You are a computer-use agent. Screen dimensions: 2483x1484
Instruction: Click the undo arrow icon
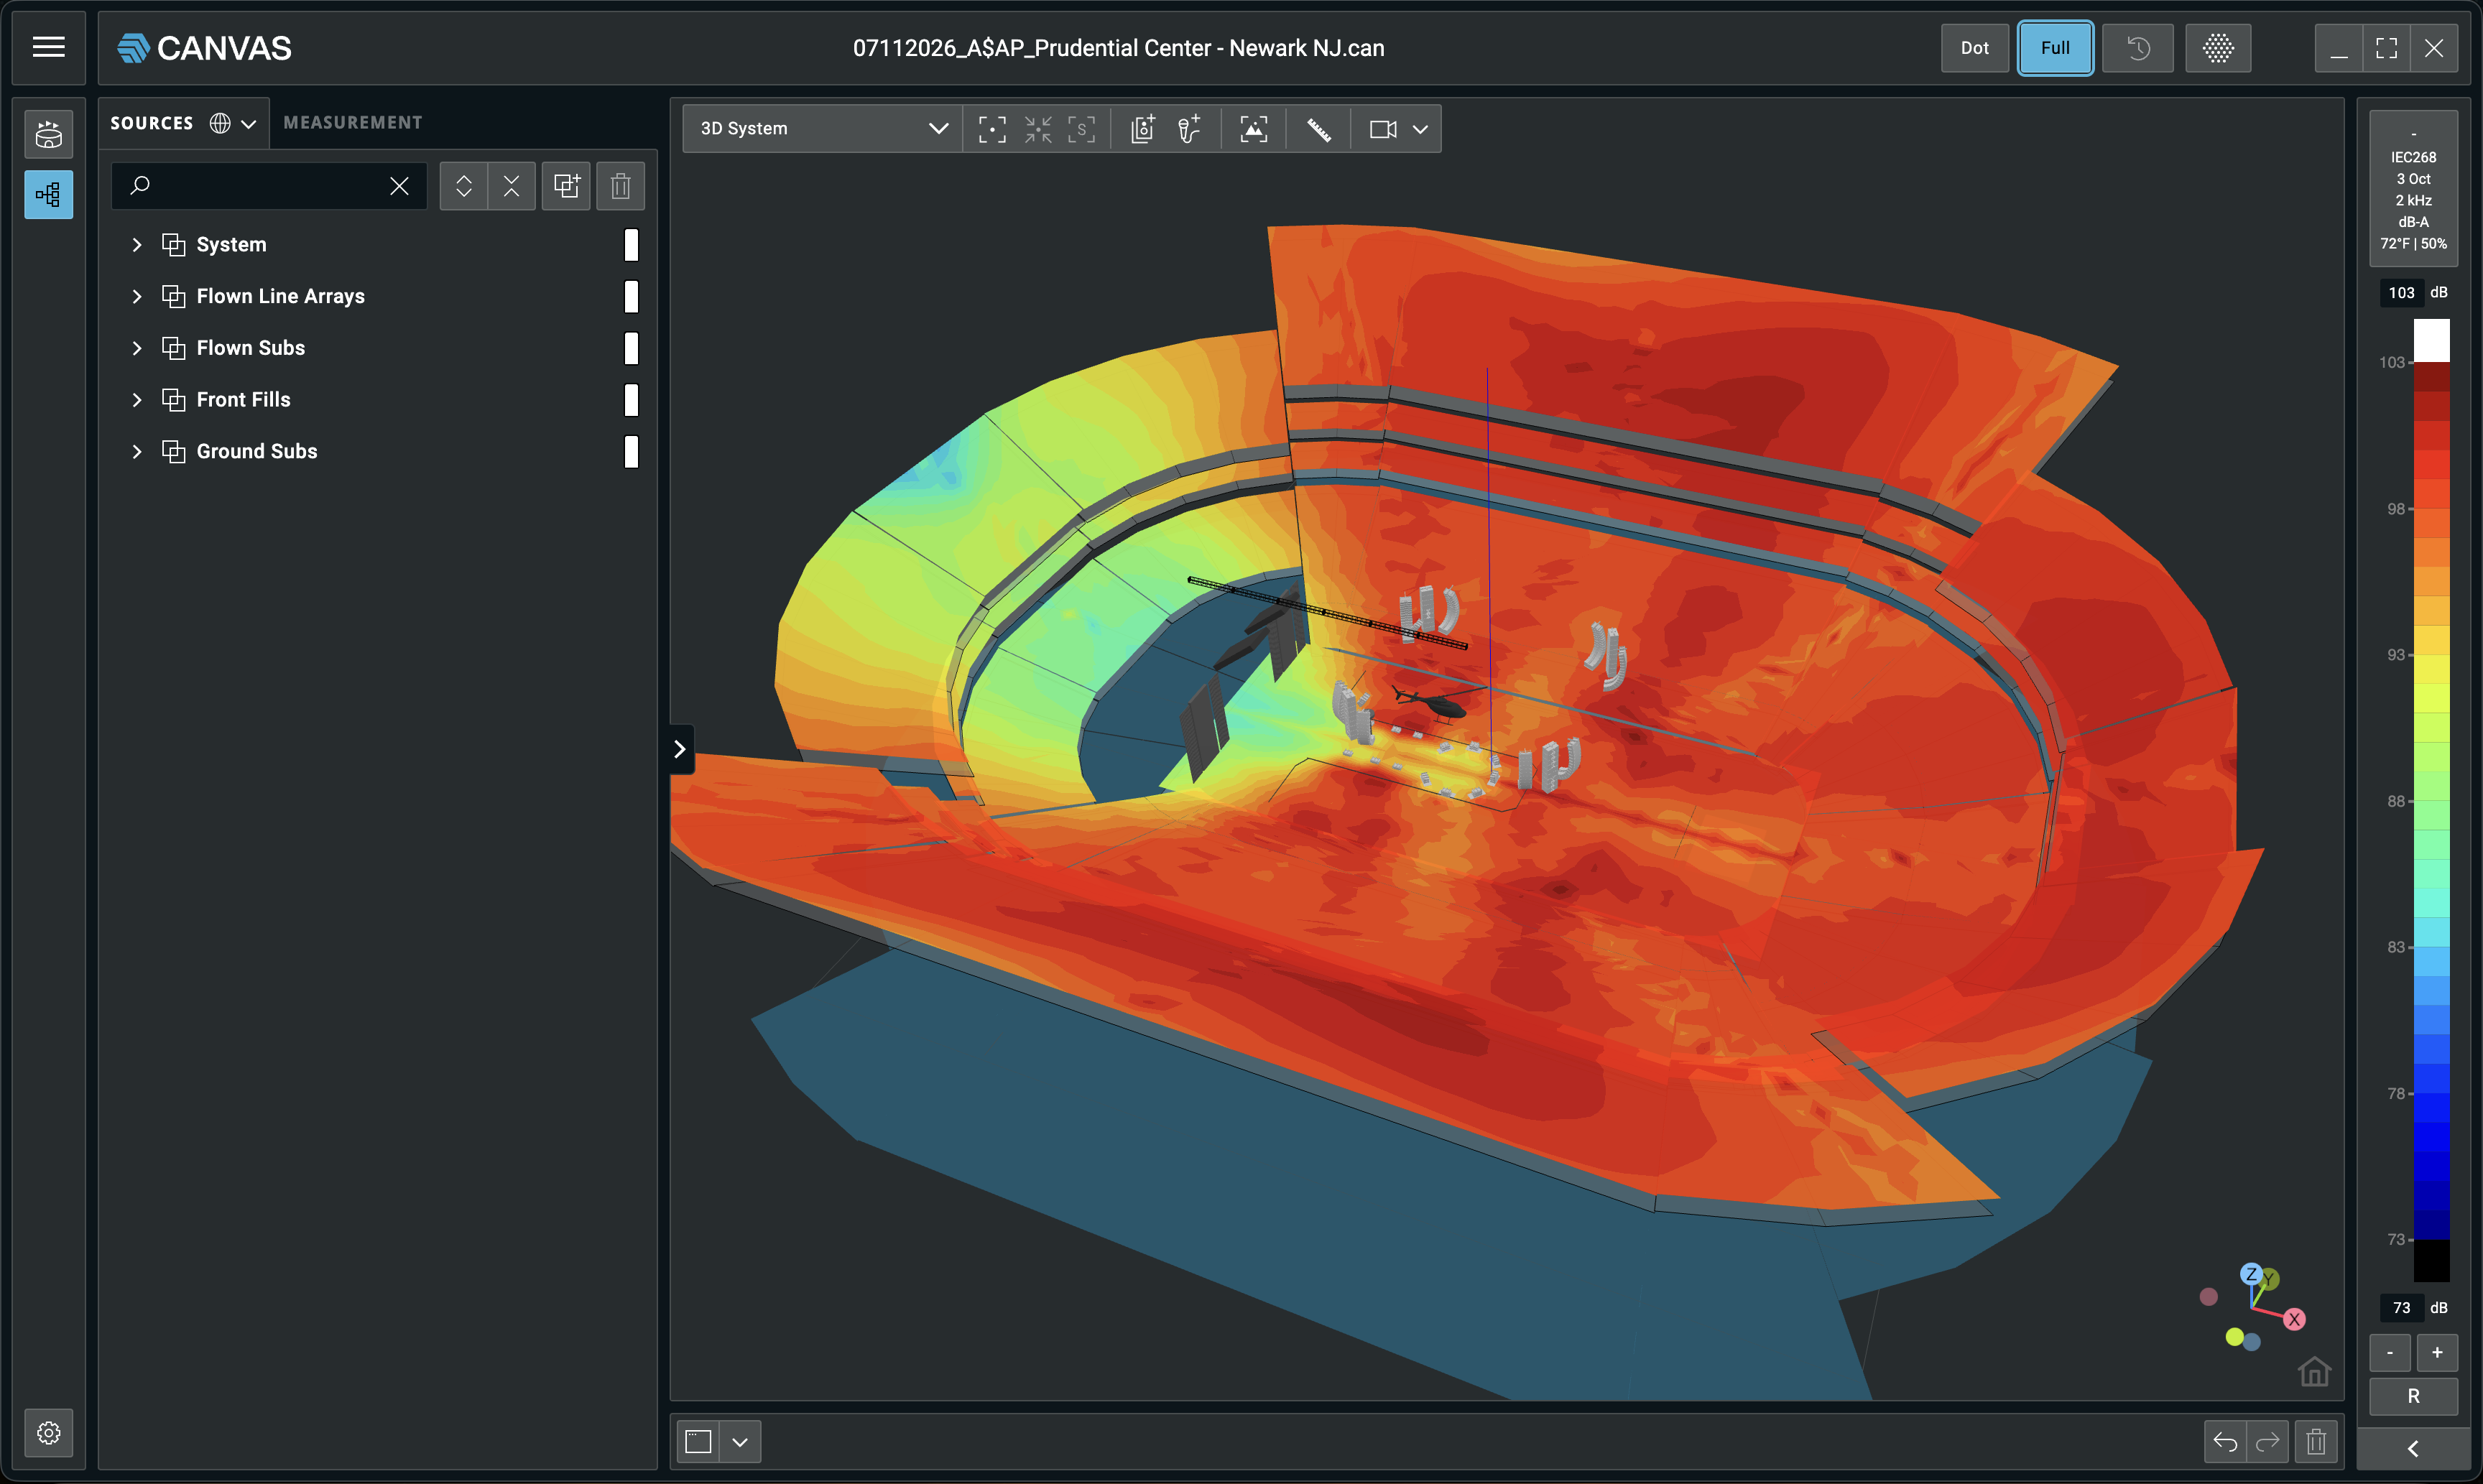(2225, 1442)
